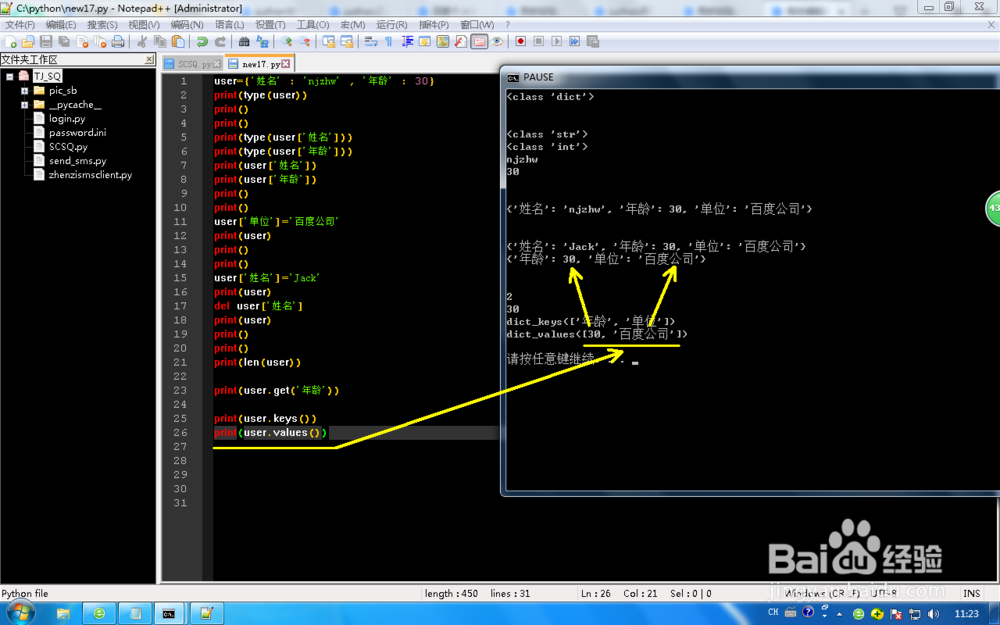Toggle word wrap in the toolbar
The height and width of the screenshot is (625, 1000).
[x=369, y=41]
